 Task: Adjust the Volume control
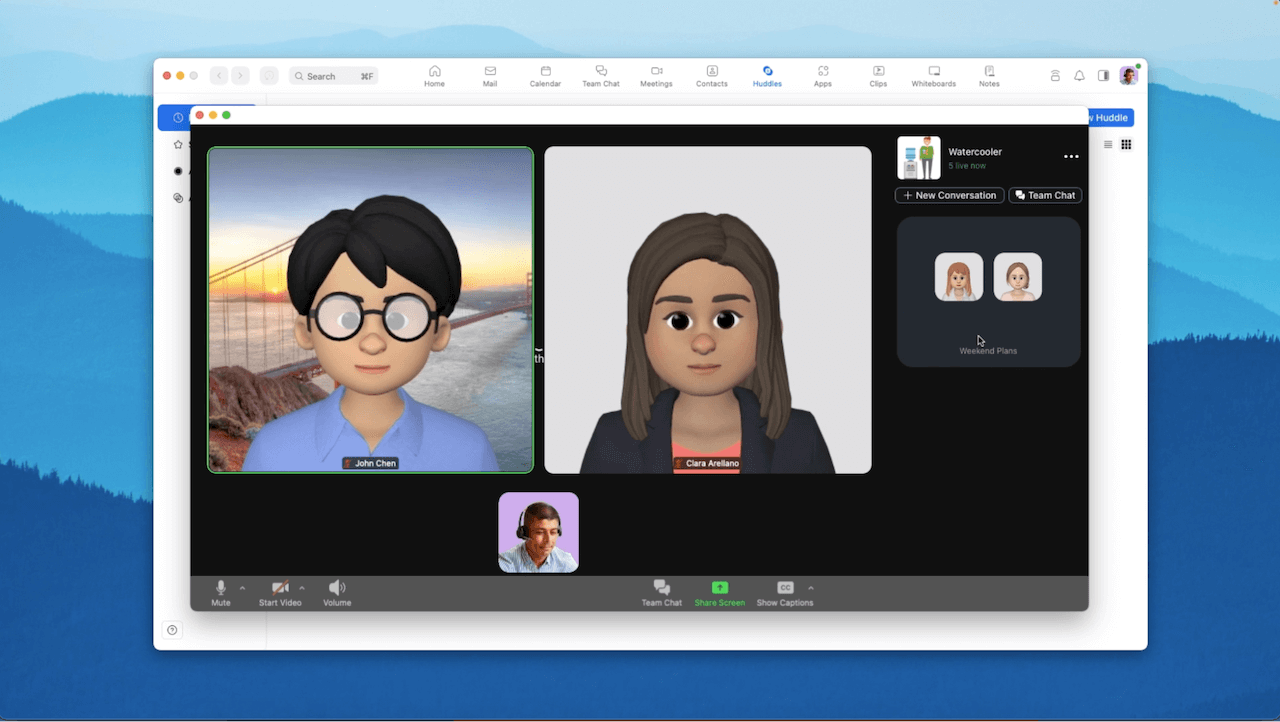click(x=337, y=592)
